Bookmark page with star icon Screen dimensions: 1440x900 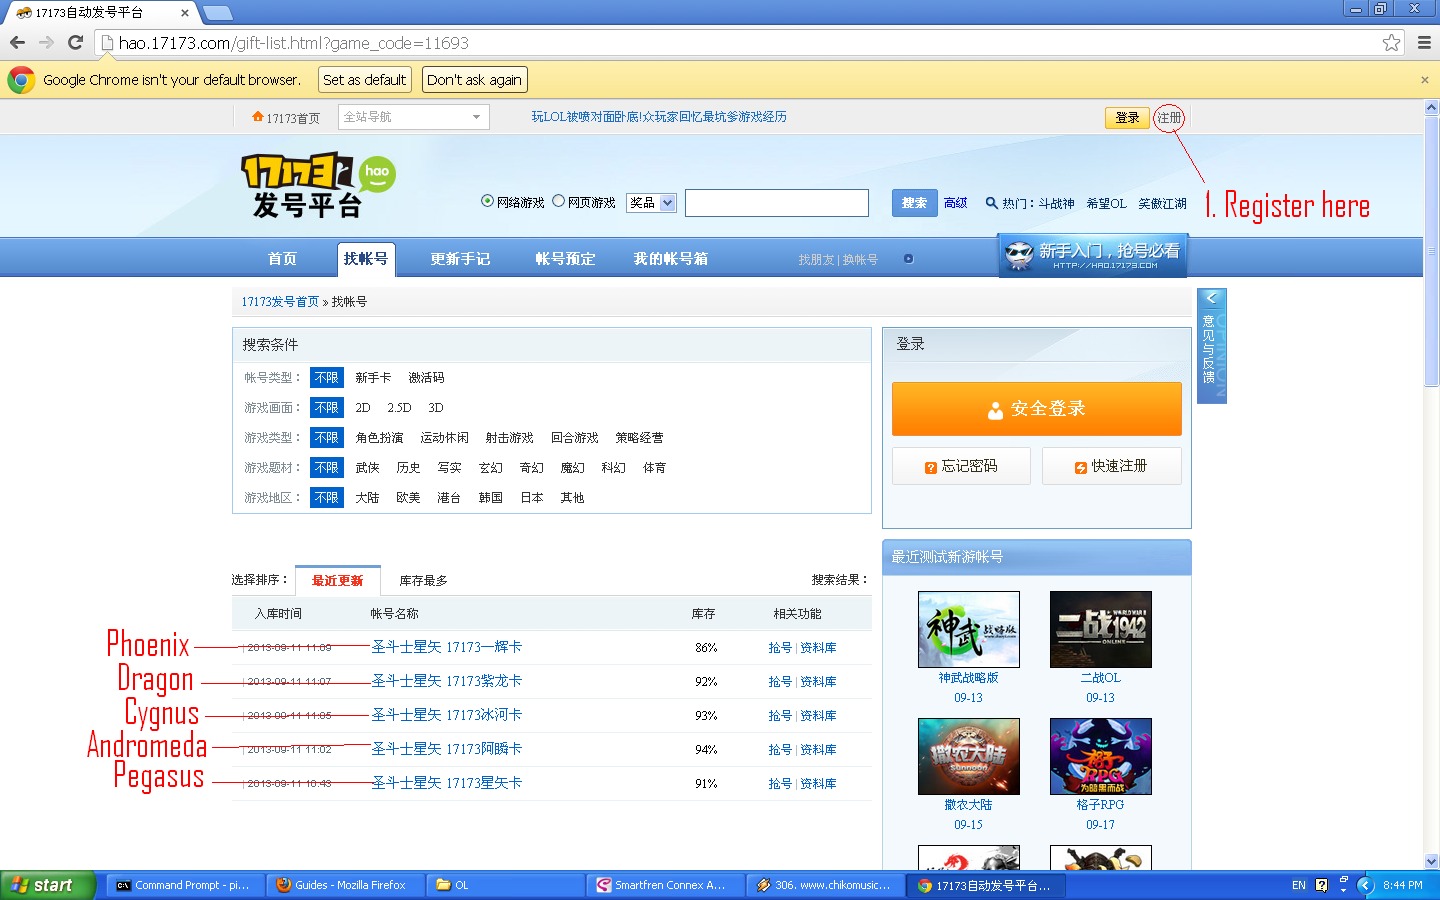coord(1391,43)
